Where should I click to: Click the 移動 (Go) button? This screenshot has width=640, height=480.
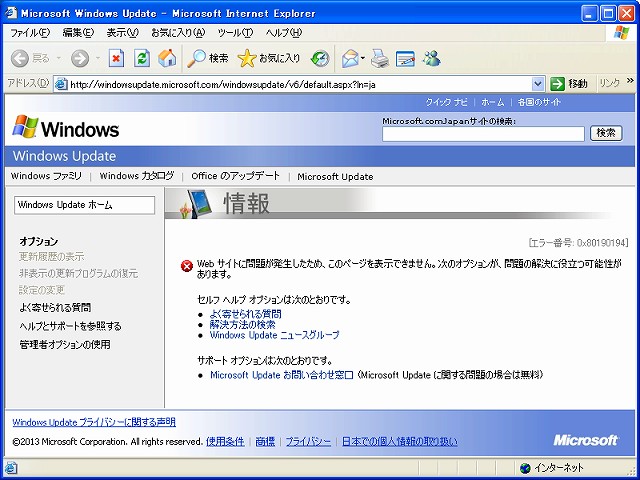[569, 84]
